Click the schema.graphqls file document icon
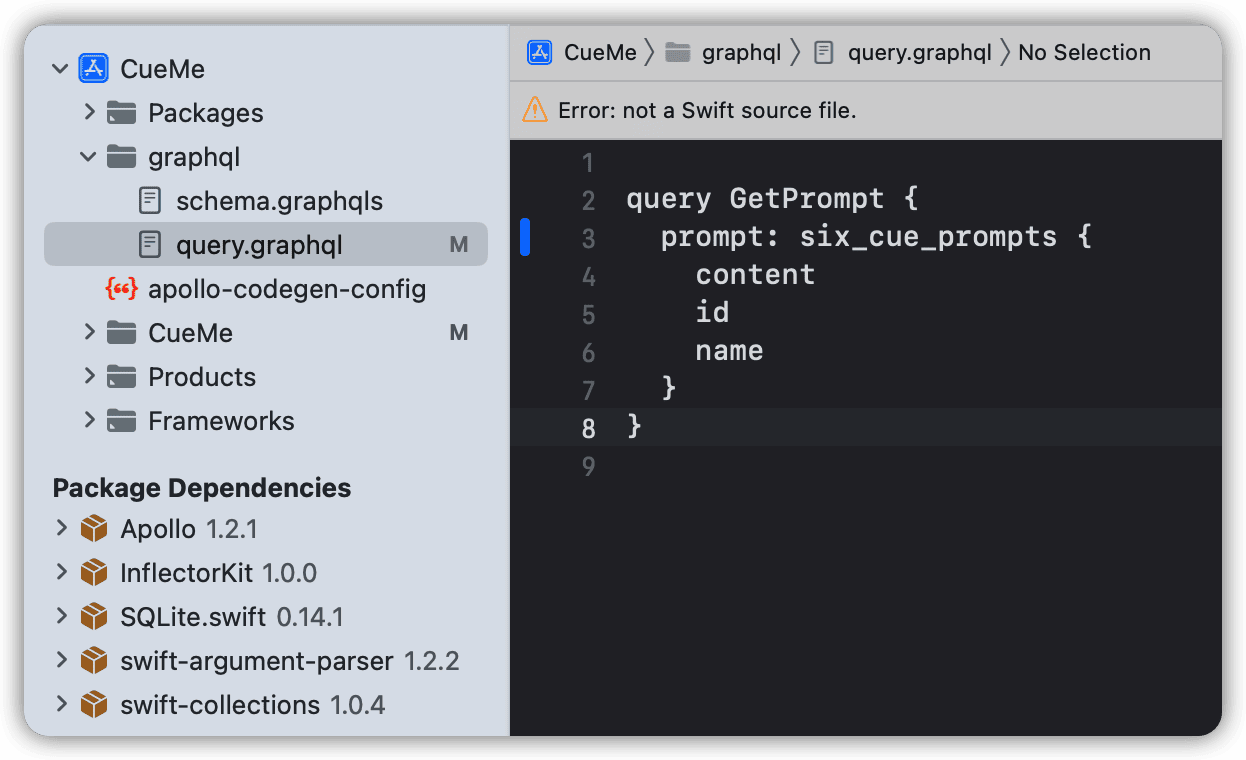This screenshot has height=760, width=1246. tap(150, 201)
